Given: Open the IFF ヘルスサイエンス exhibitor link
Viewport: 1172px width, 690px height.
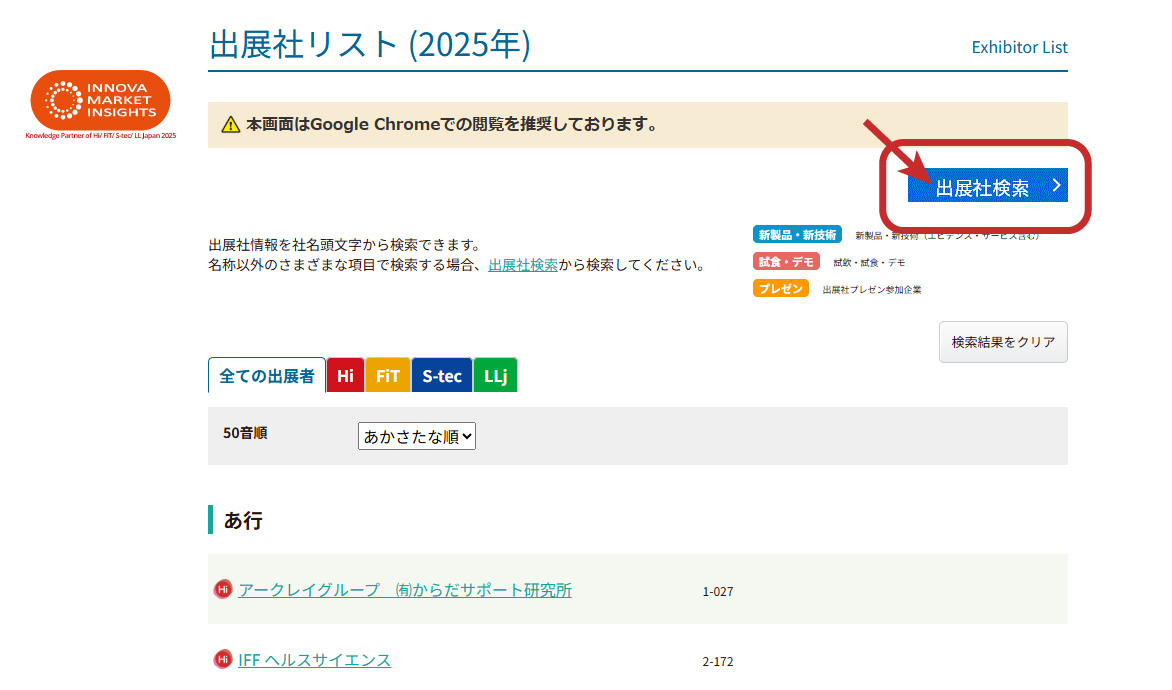Looking at the screenshot, I should pyautogui.click(x=314, y=660).
